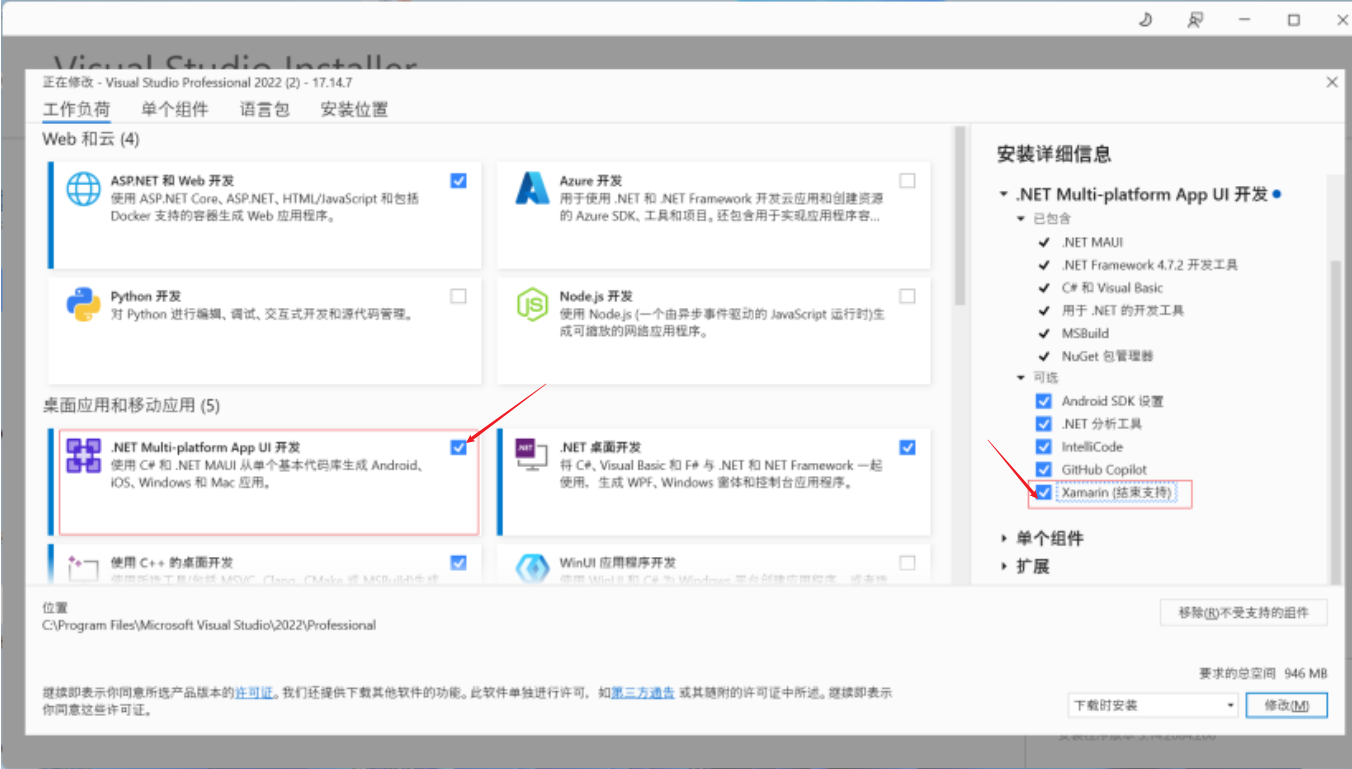Check the Python 开发 workload

(x=458, y=296)
